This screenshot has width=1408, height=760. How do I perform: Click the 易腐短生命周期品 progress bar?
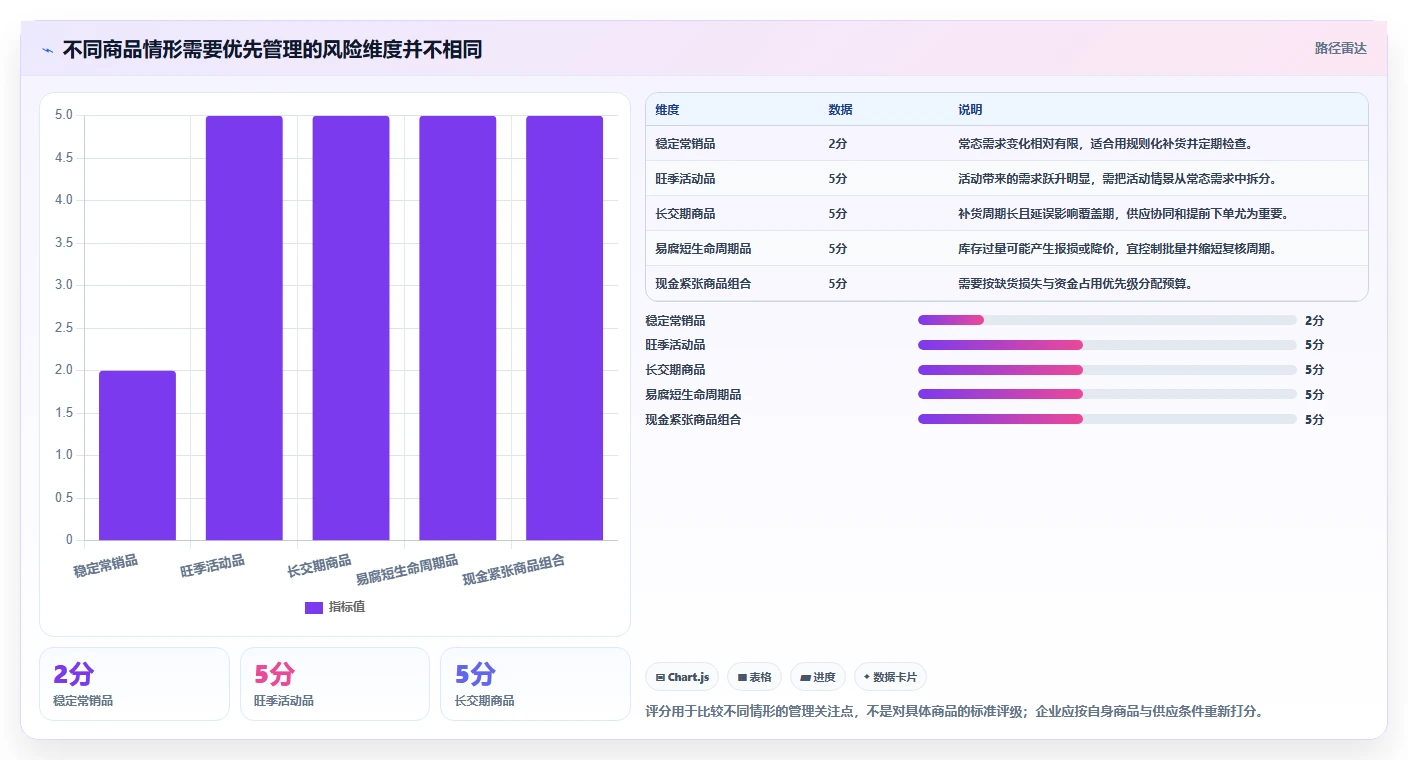[1107, 394]
